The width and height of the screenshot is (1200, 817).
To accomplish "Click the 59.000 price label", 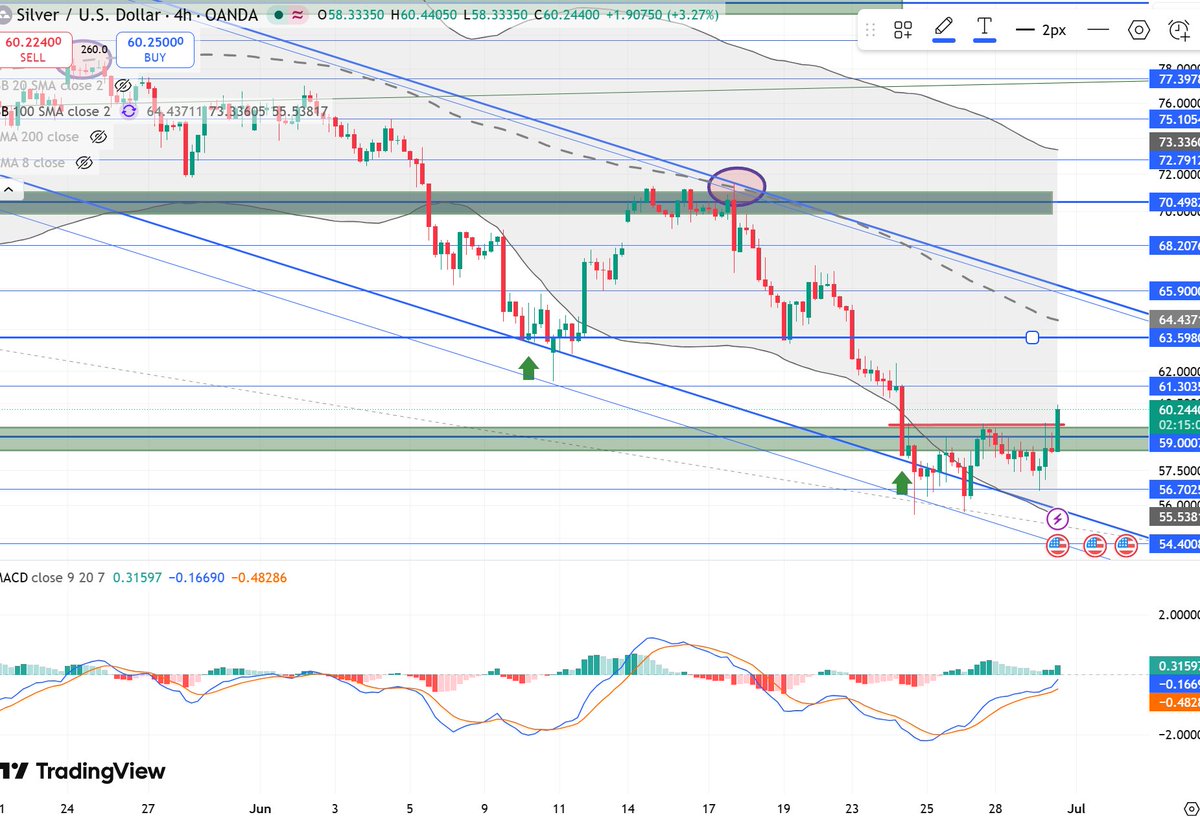I will pos(1173,442).
